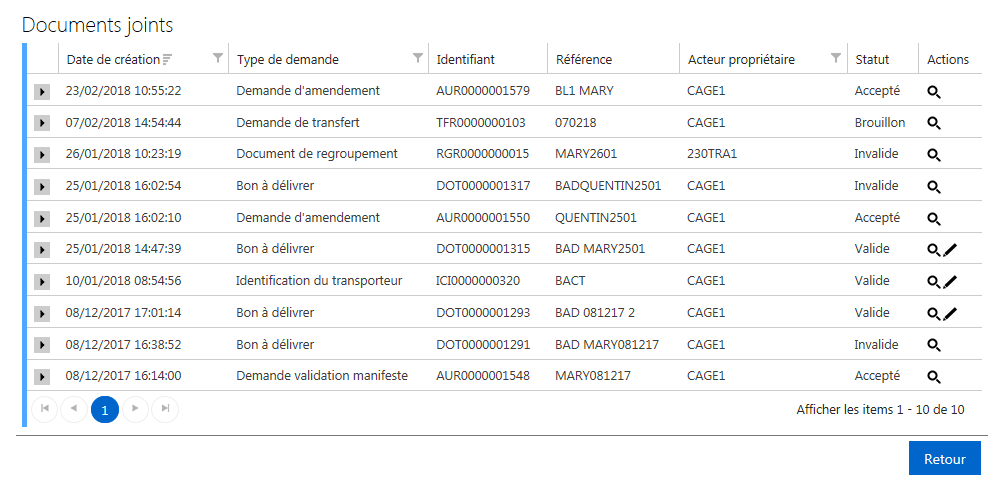1006x482 pixels.
Task: Open filter icon on Type de demande column
Action: (x=418, y=58)
